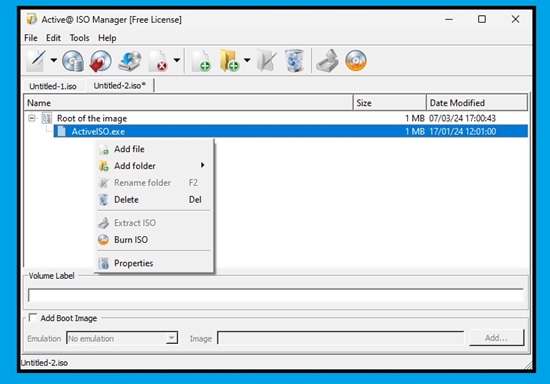
Task: Switch to the Untitled-2.iso* tab
Action: point(119,86)
